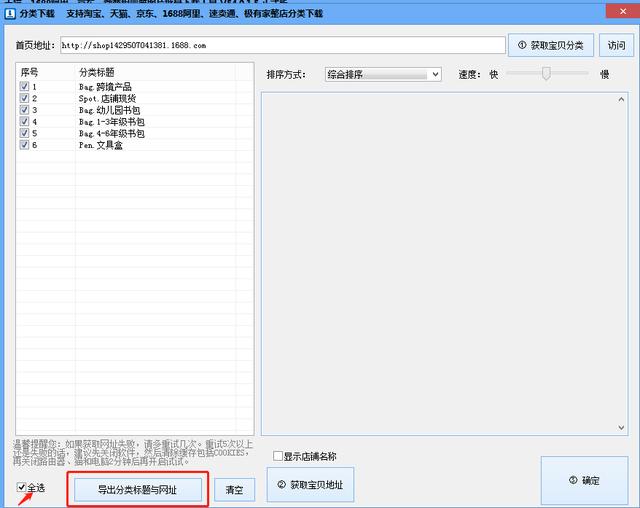Click the 获取宝贝分类 button
This screenshot has width=640, height=508.
tap(551, 45)
